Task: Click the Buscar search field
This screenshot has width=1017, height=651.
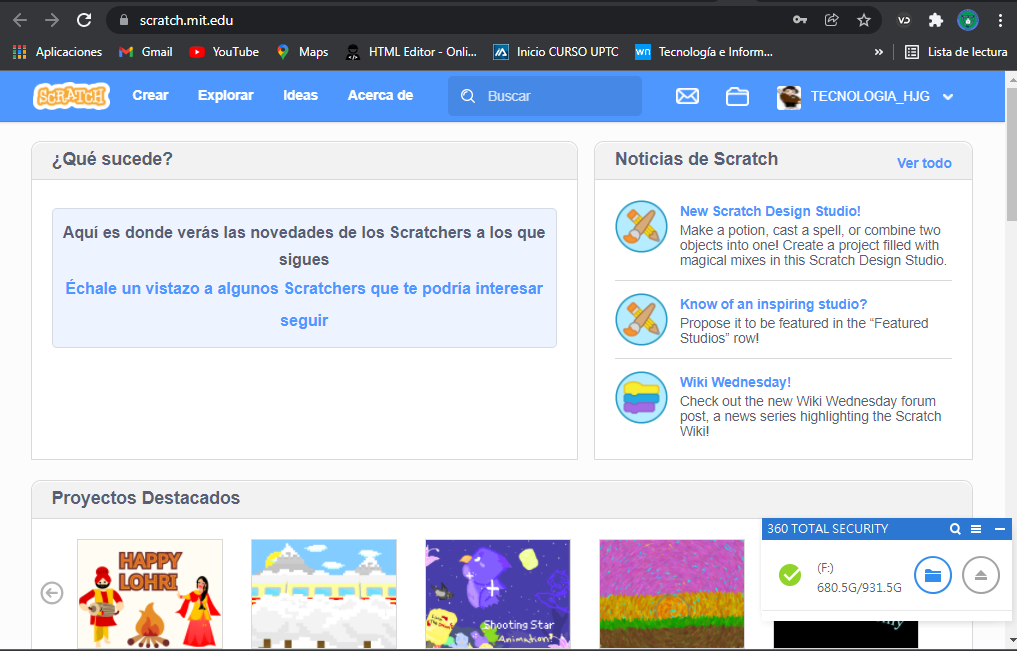Action: pyautogui.click(x=545, y=96)
